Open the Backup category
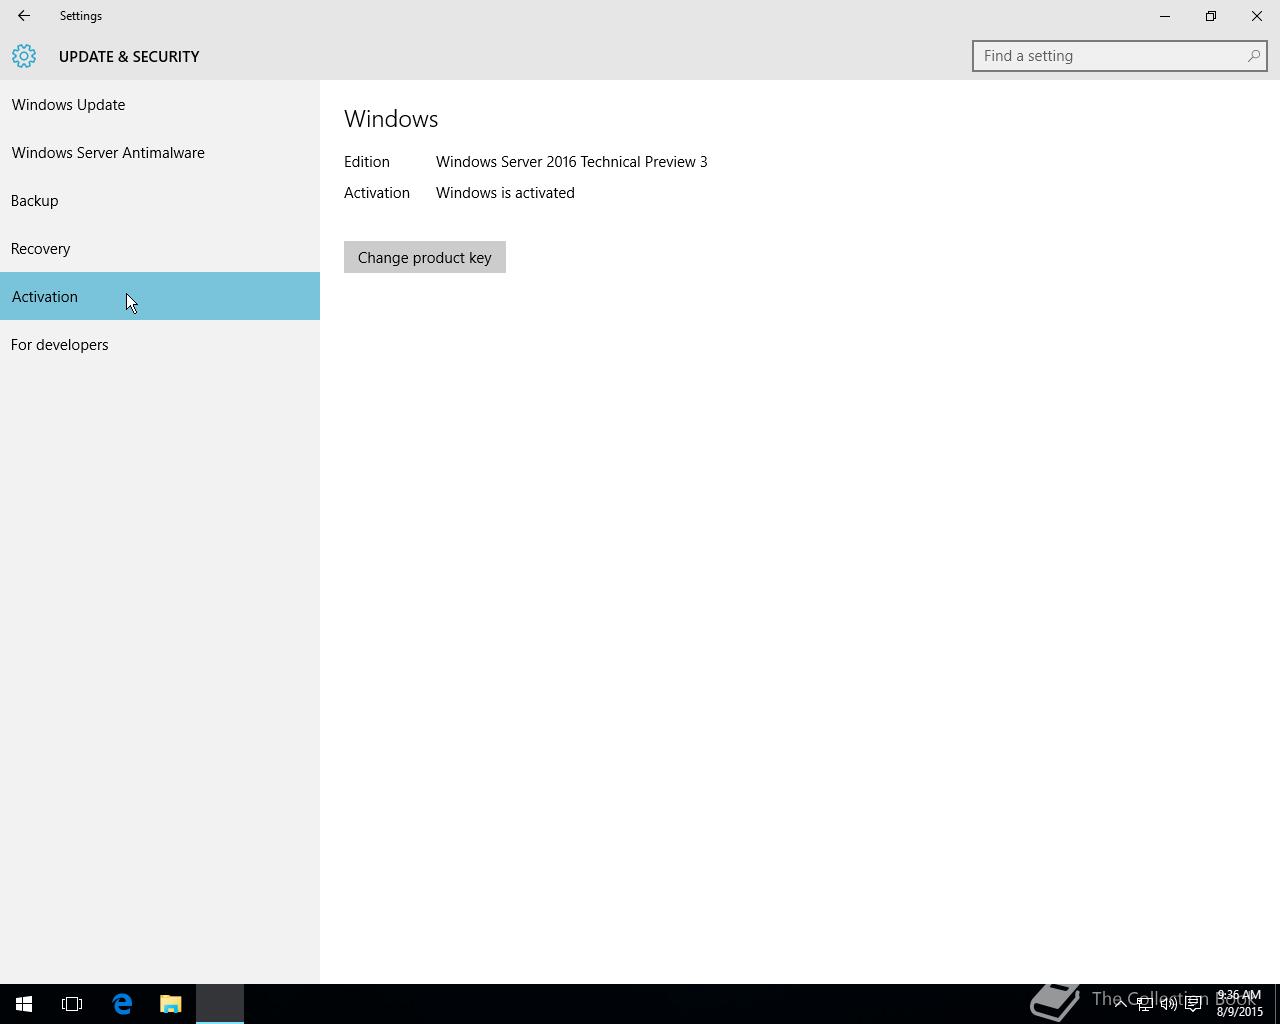1280x1024 pixels. pyautogui.click(x=160, y=200)
